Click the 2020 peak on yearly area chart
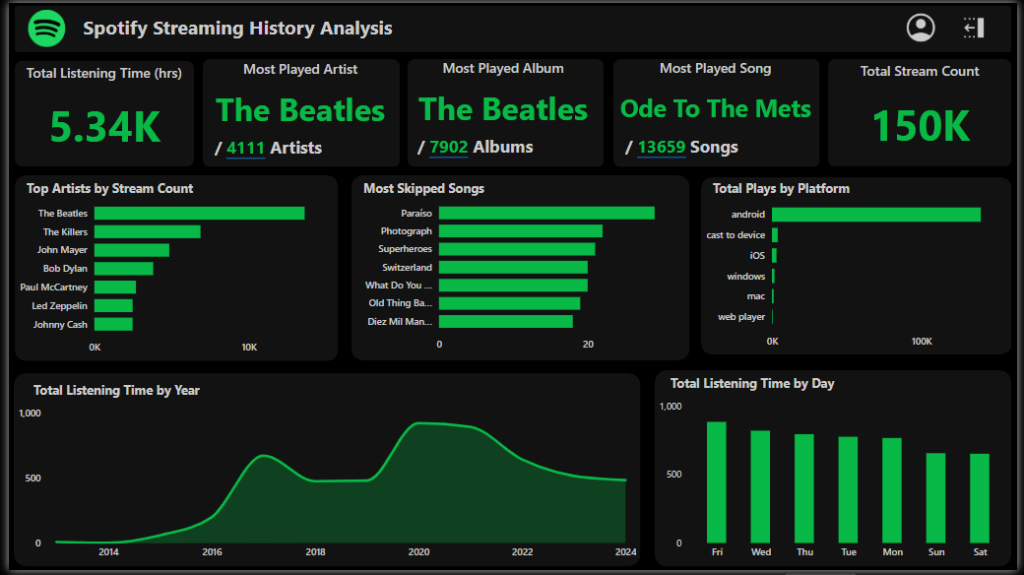This screenshot has height=575, width=1024. tap(419, 423)
